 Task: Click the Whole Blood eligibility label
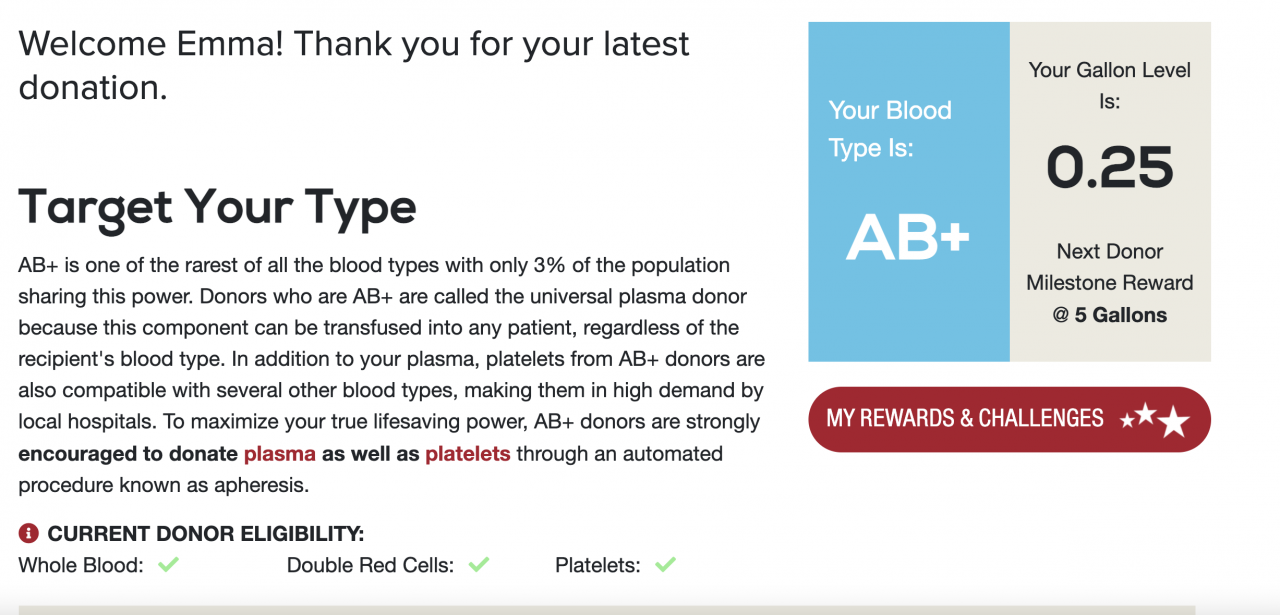click(x=81, y=565)
